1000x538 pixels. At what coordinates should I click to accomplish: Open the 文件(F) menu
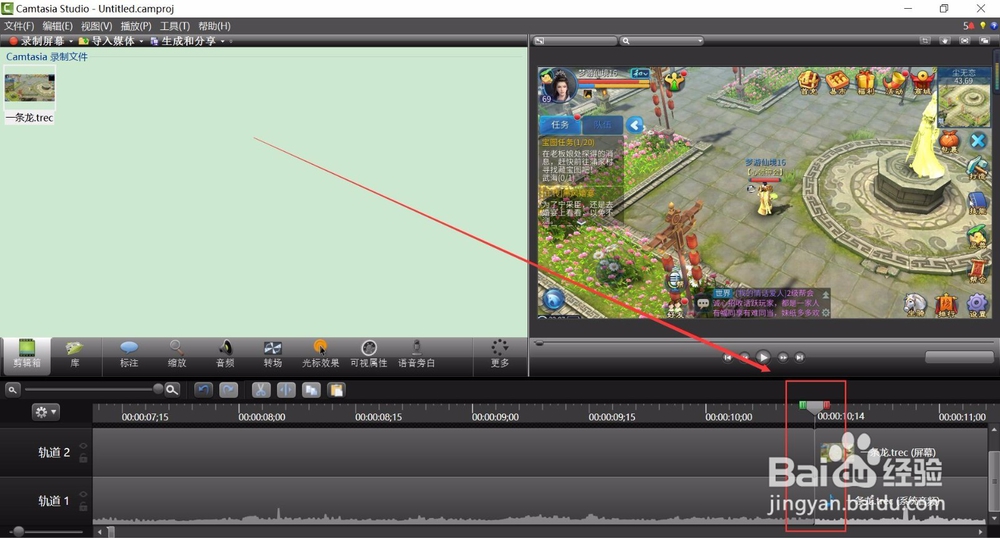pos(18,26)
